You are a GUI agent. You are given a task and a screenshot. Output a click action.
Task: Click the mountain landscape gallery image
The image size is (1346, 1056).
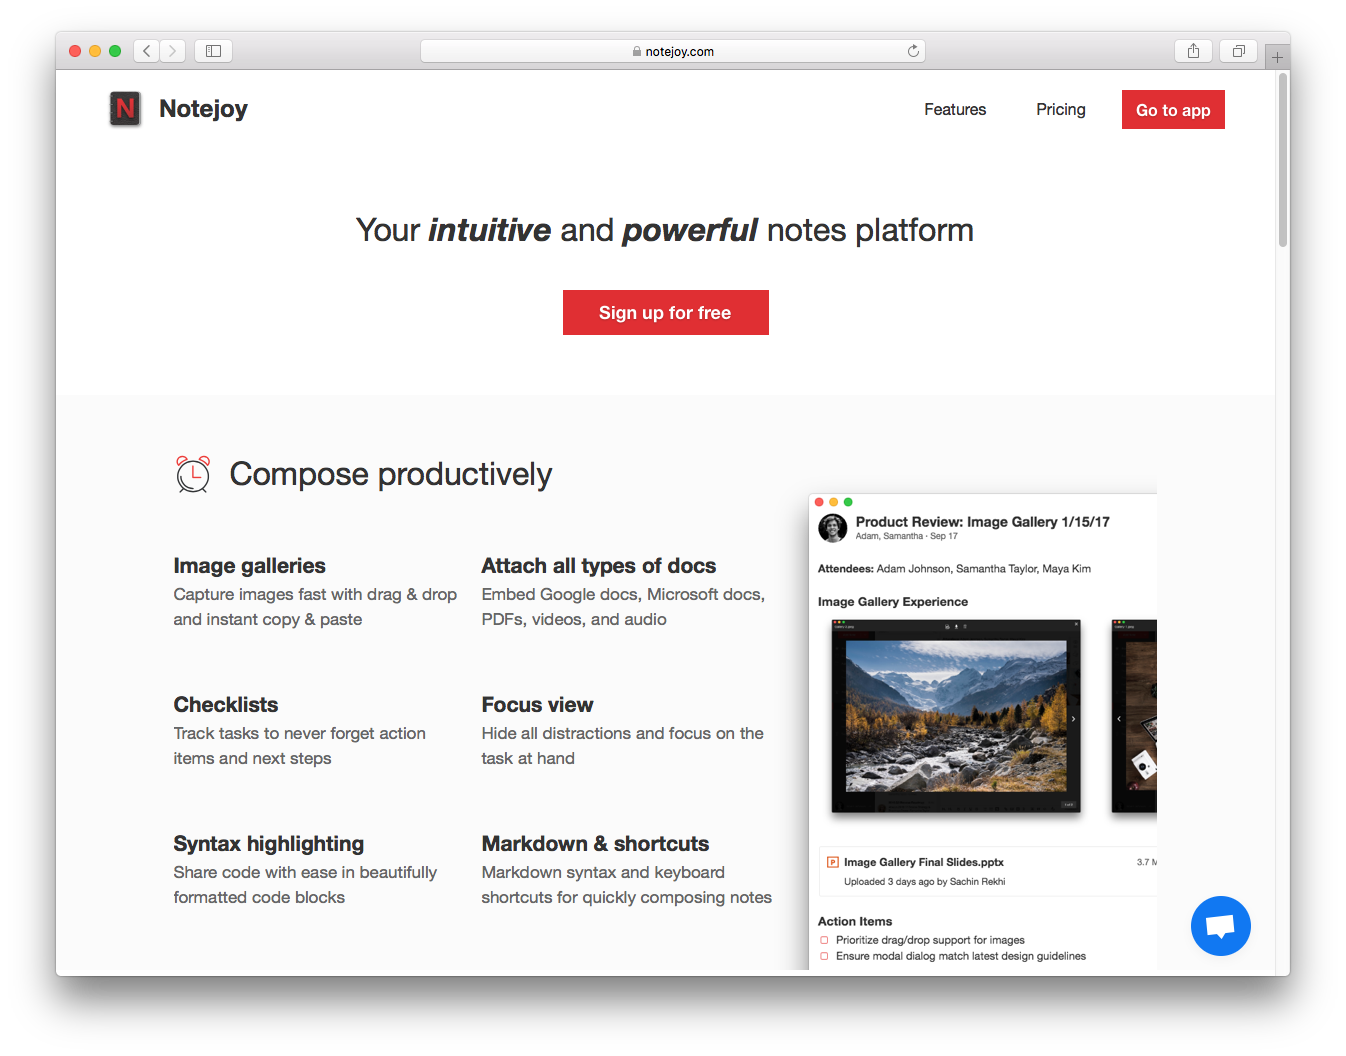click(x=956, y=716)
